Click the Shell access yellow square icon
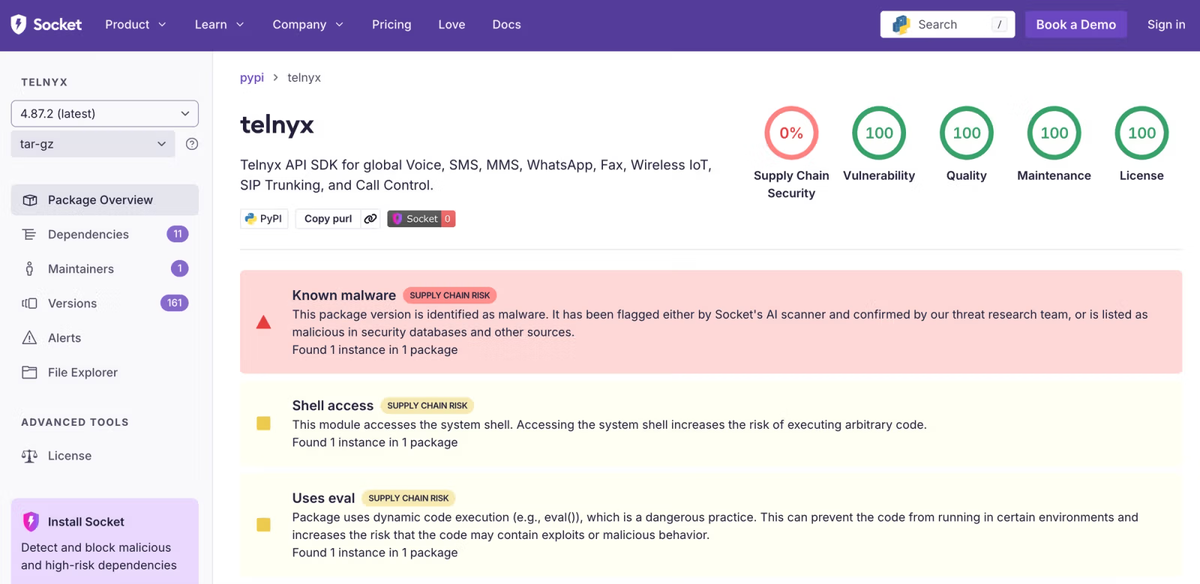The image size is (1200, 584). click(264, 423)
